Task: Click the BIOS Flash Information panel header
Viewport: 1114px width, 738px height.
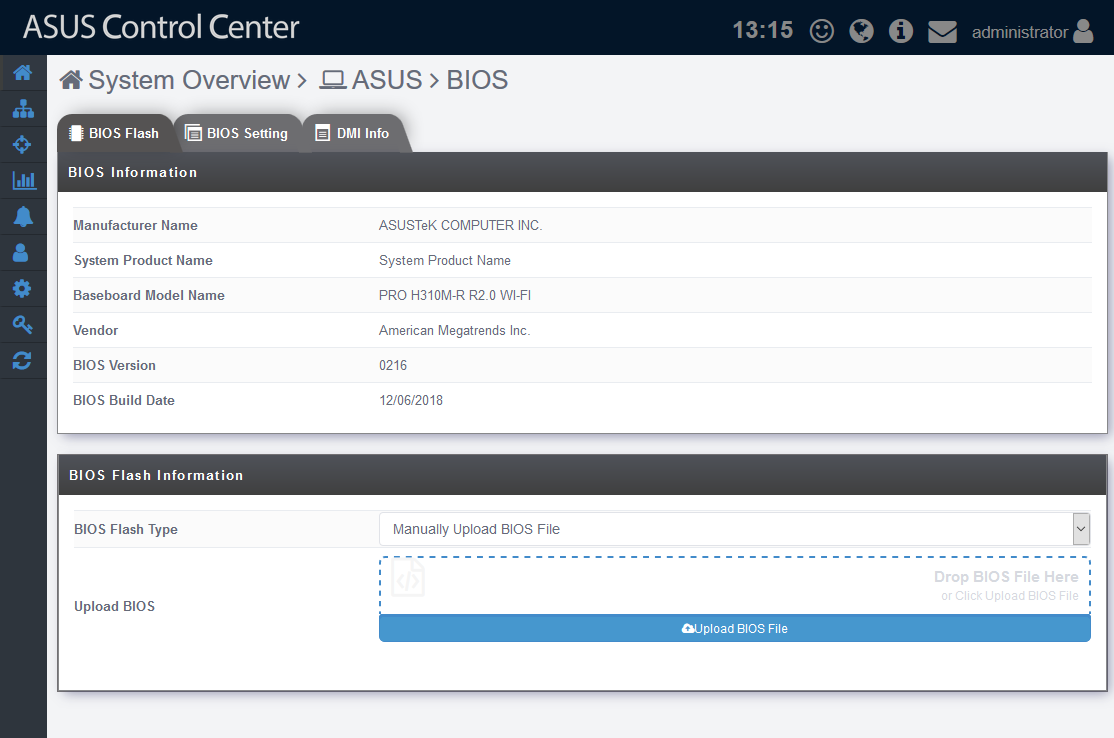Action: [582, 475]
